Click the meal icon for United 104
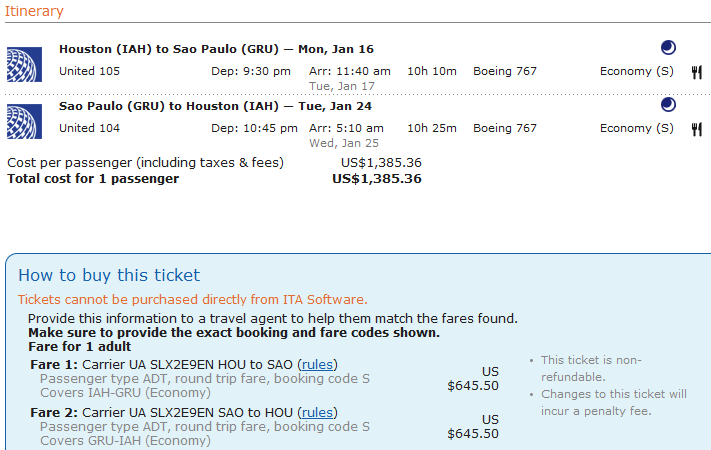Screen dimensions: 711x450 (x=697, y=129)
